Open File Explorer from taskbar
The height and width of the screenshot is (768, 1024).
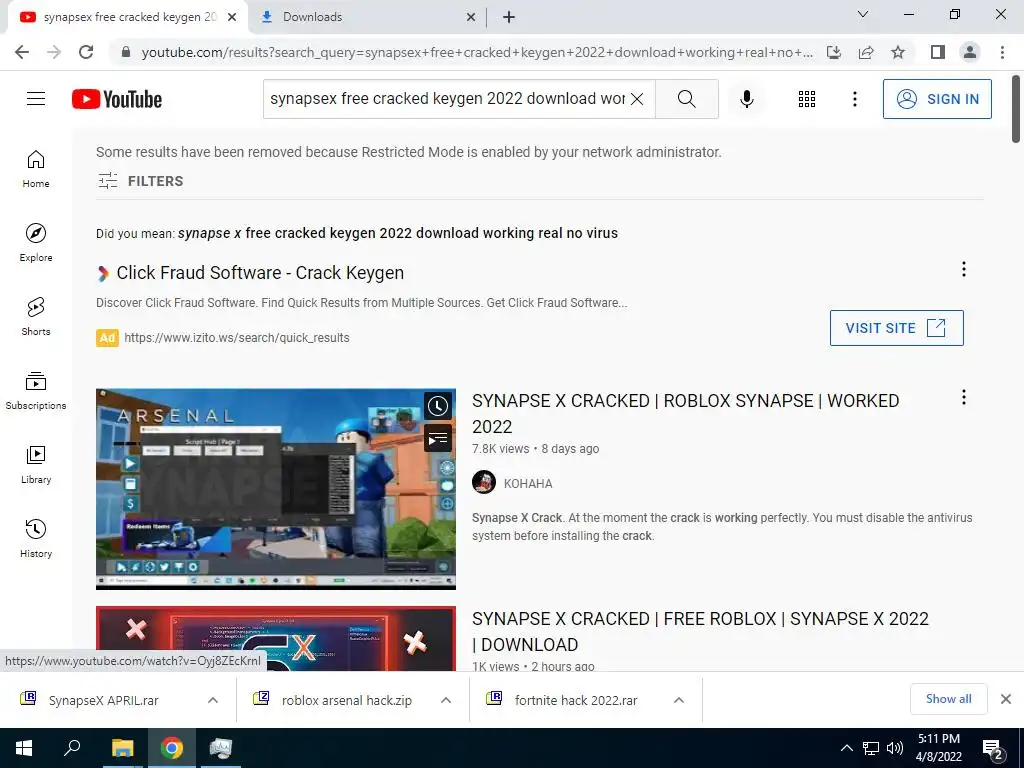point(122,748)
